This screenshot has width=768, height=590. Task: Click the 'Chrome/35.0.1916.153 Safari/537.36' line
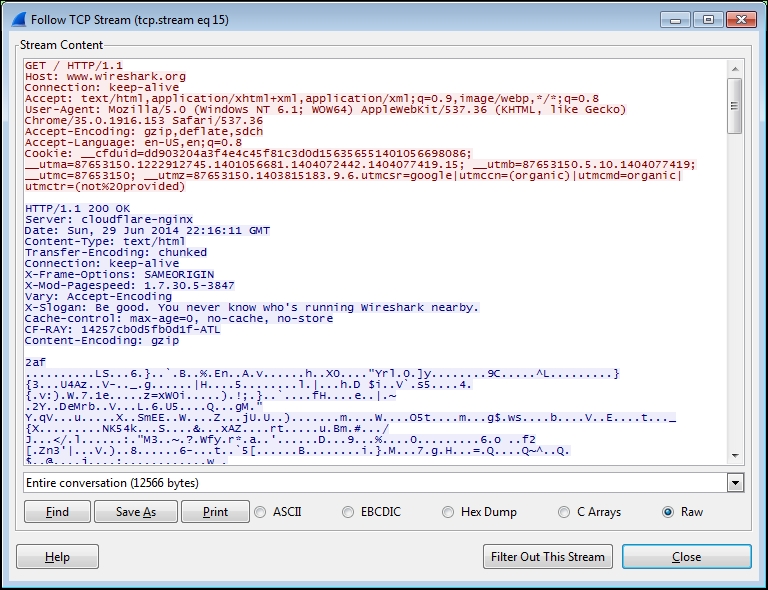144,120
